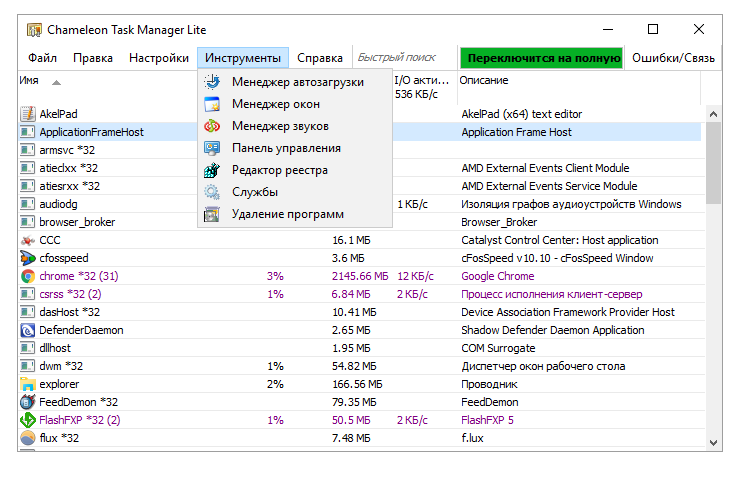Click the dasHost process icon
The height and width of the screenshot is (480, 746).
pyautogui.click(x=28, y=312)
